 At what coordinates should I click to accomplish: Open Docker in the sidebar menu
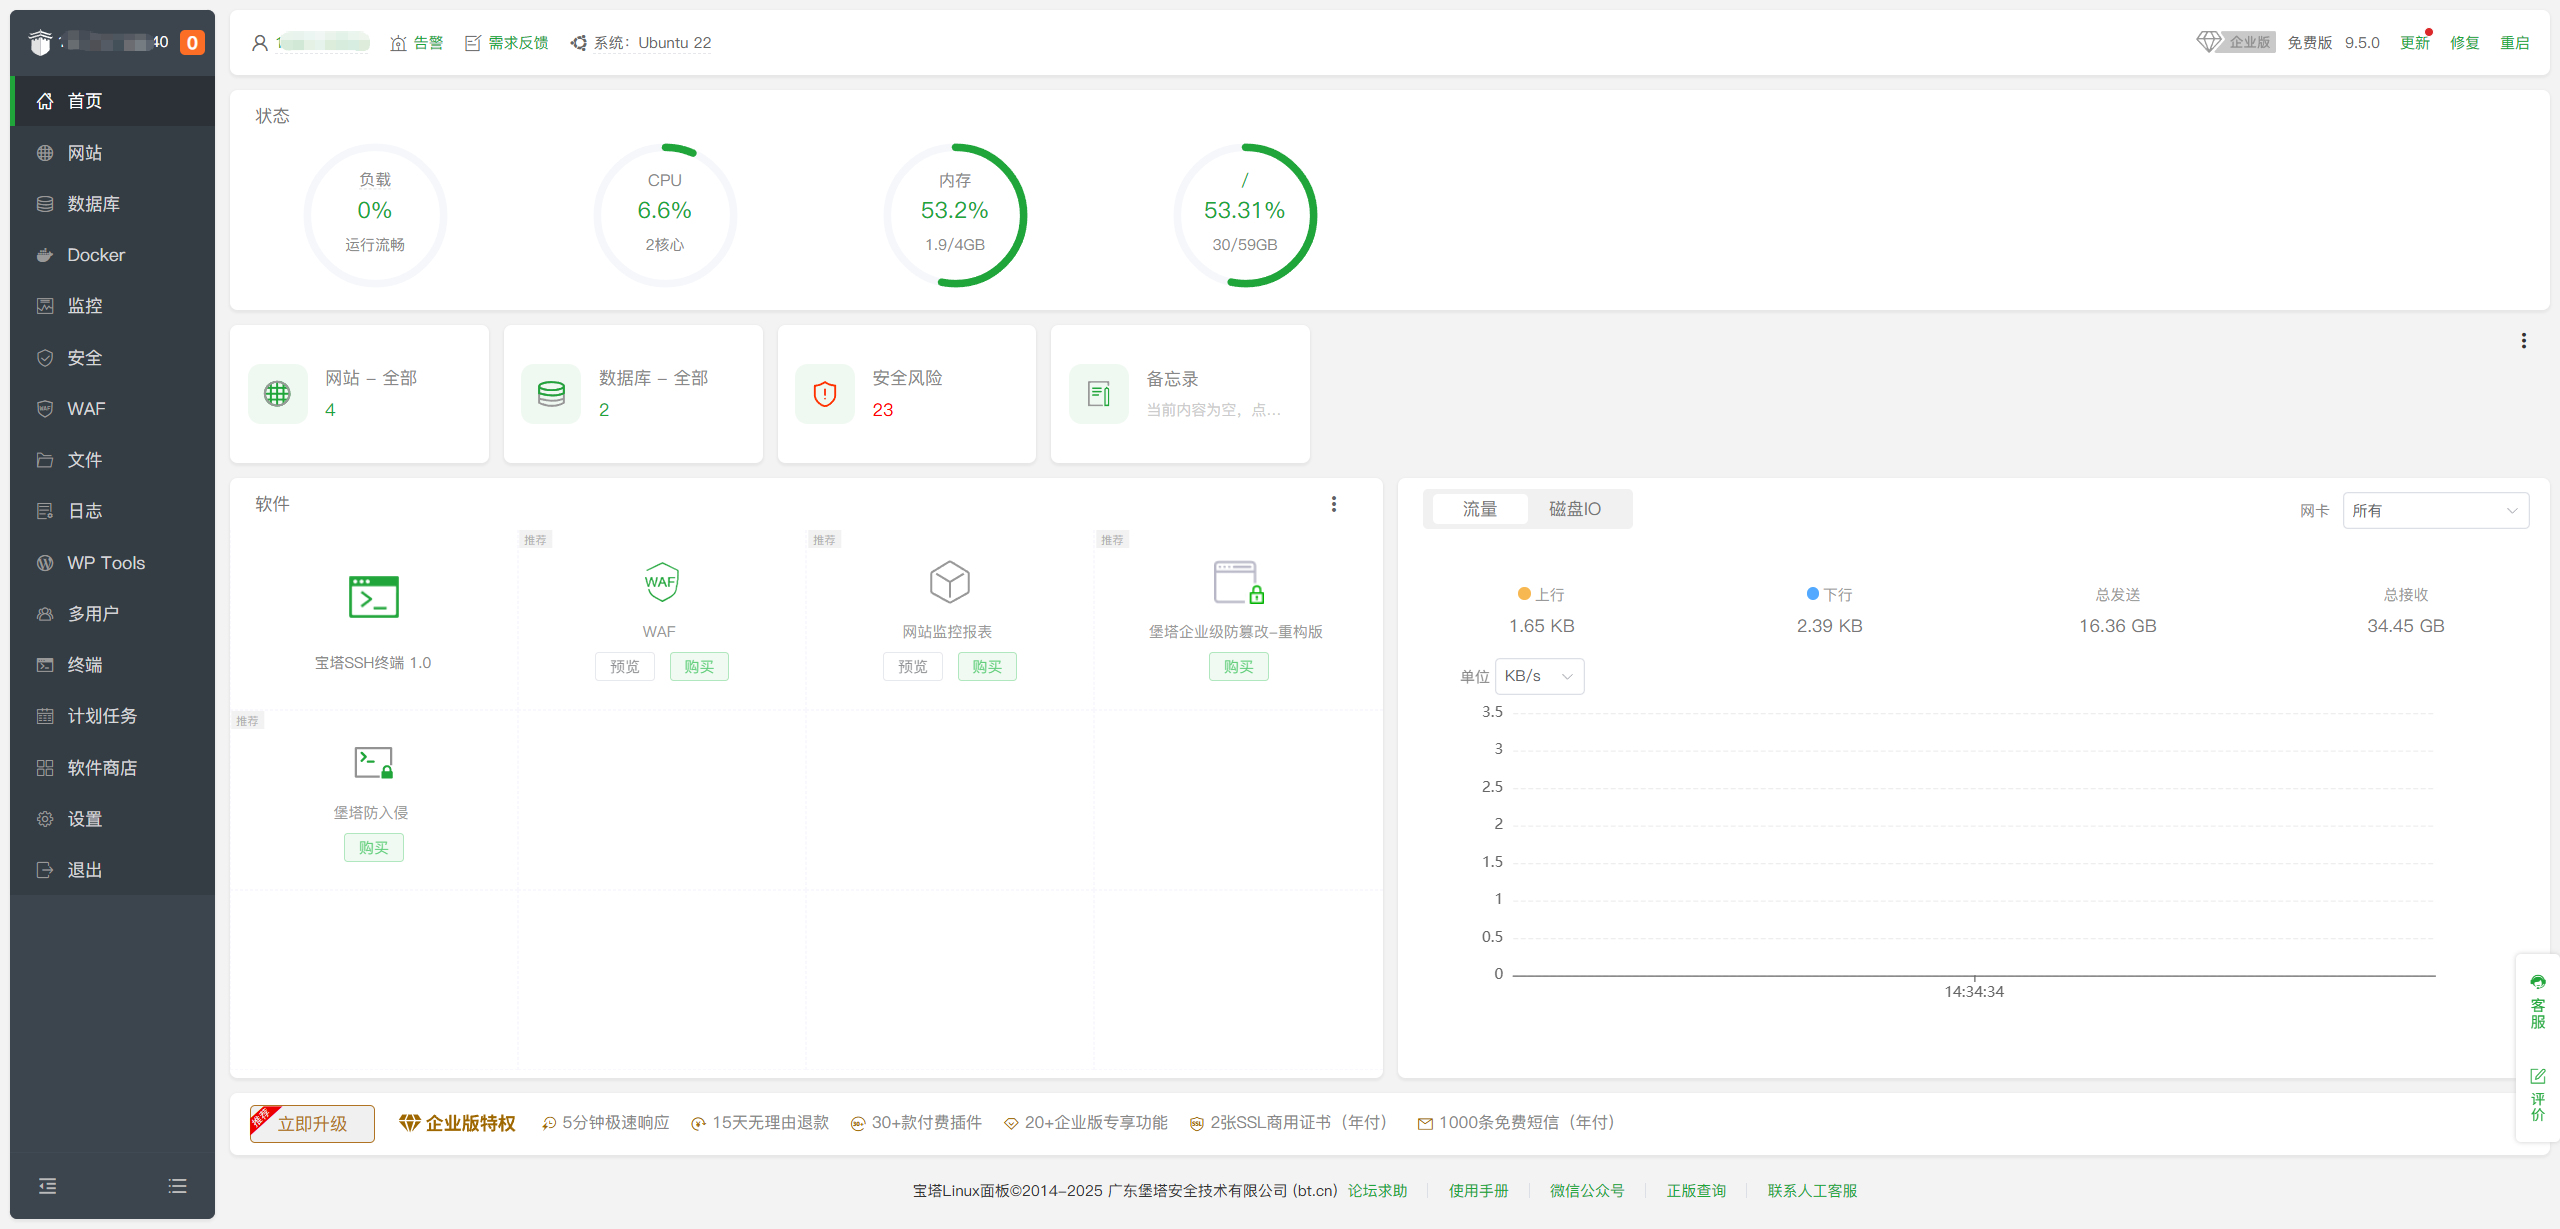pos(96,255)
